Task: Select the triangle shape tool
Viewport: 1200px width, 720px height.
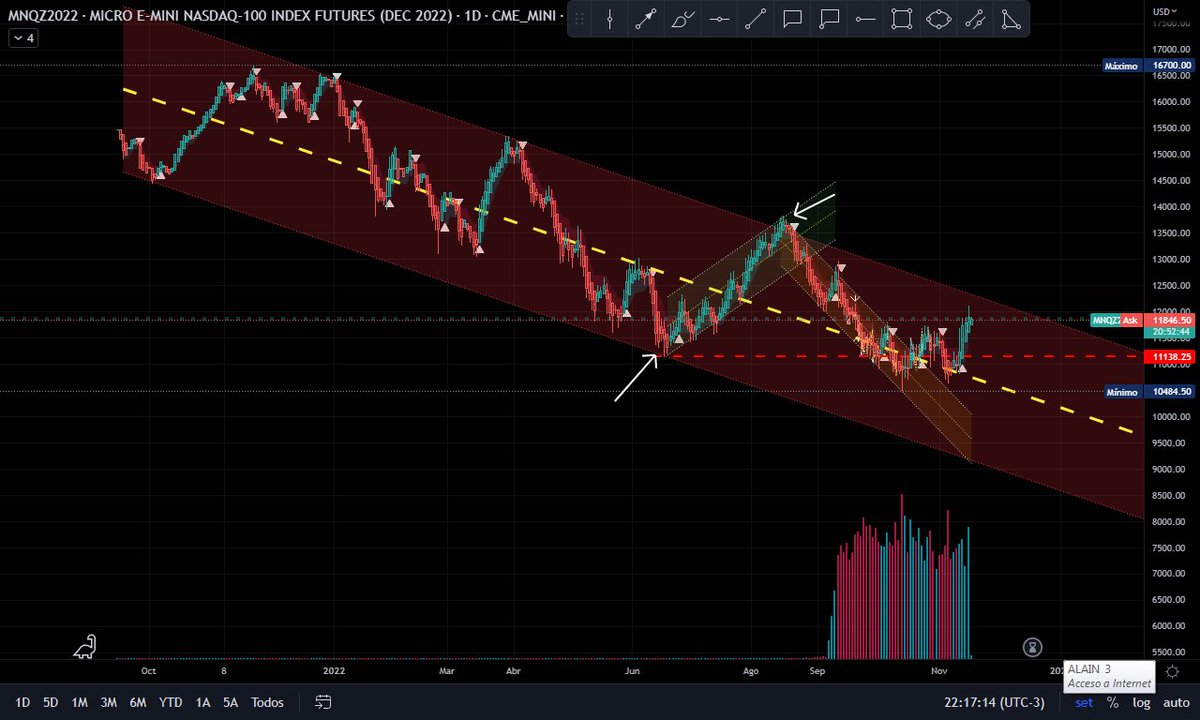Action: (x=1011, y=19)
